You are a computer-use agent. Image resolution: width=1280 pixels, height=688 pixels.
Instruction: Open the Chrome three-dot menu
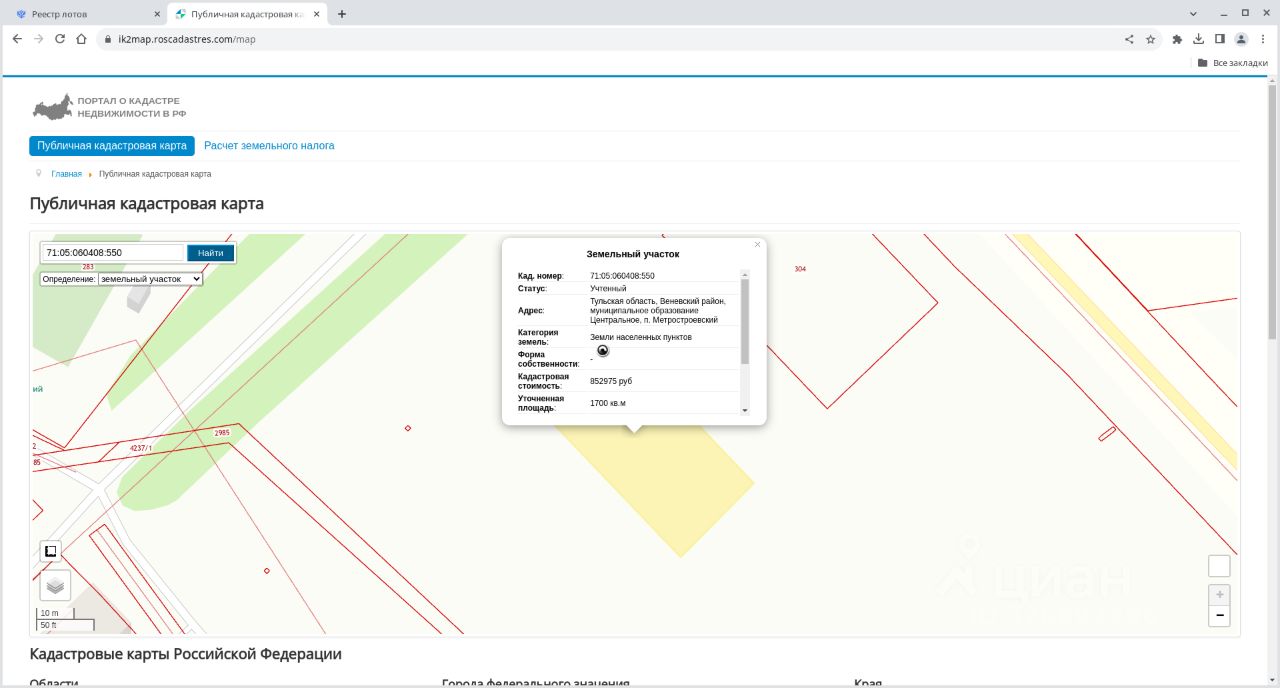coord(1263,39)
